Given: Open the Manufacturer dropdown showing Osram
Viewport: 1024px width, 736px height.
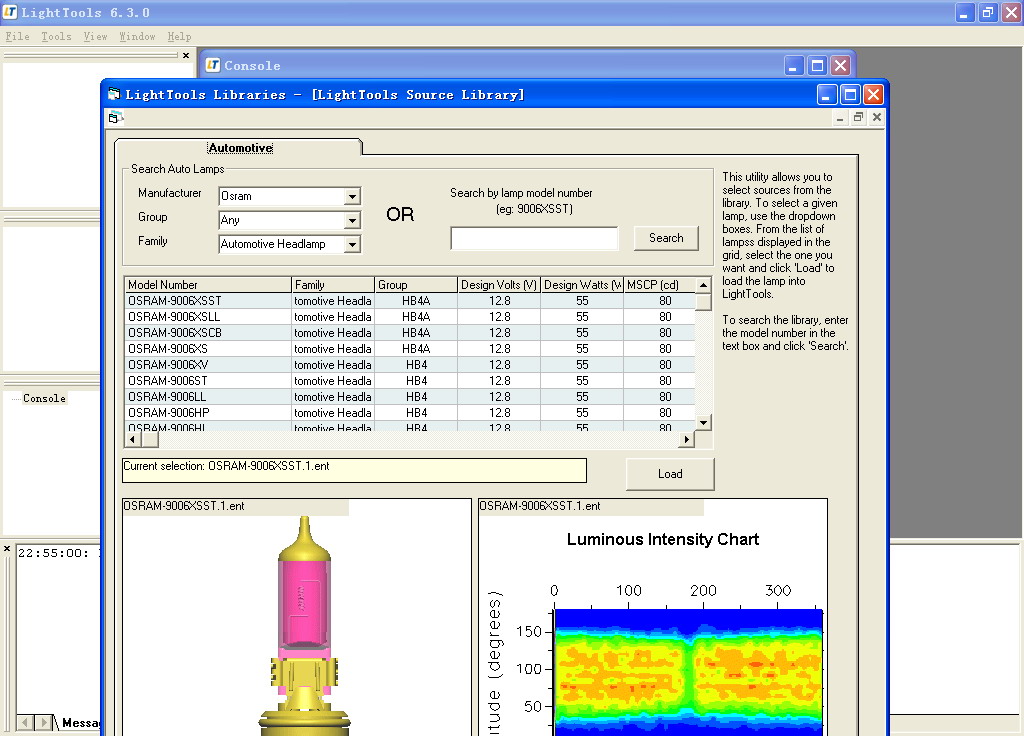Looking at the screenshot, I should [352, 196].
